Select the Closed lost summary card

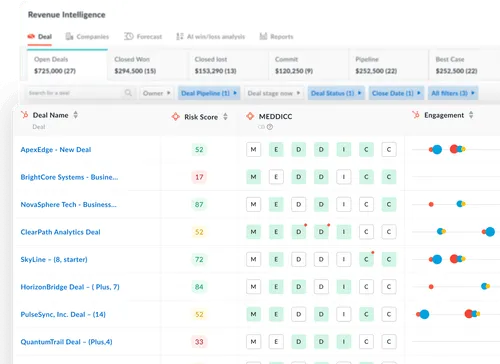228,65
